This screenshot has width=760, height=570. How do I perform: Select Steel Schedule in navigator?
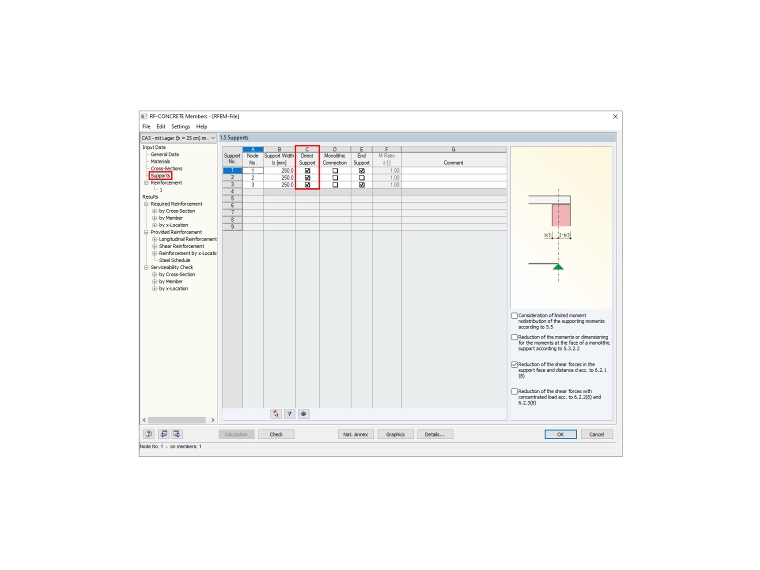tap(174, 260)
